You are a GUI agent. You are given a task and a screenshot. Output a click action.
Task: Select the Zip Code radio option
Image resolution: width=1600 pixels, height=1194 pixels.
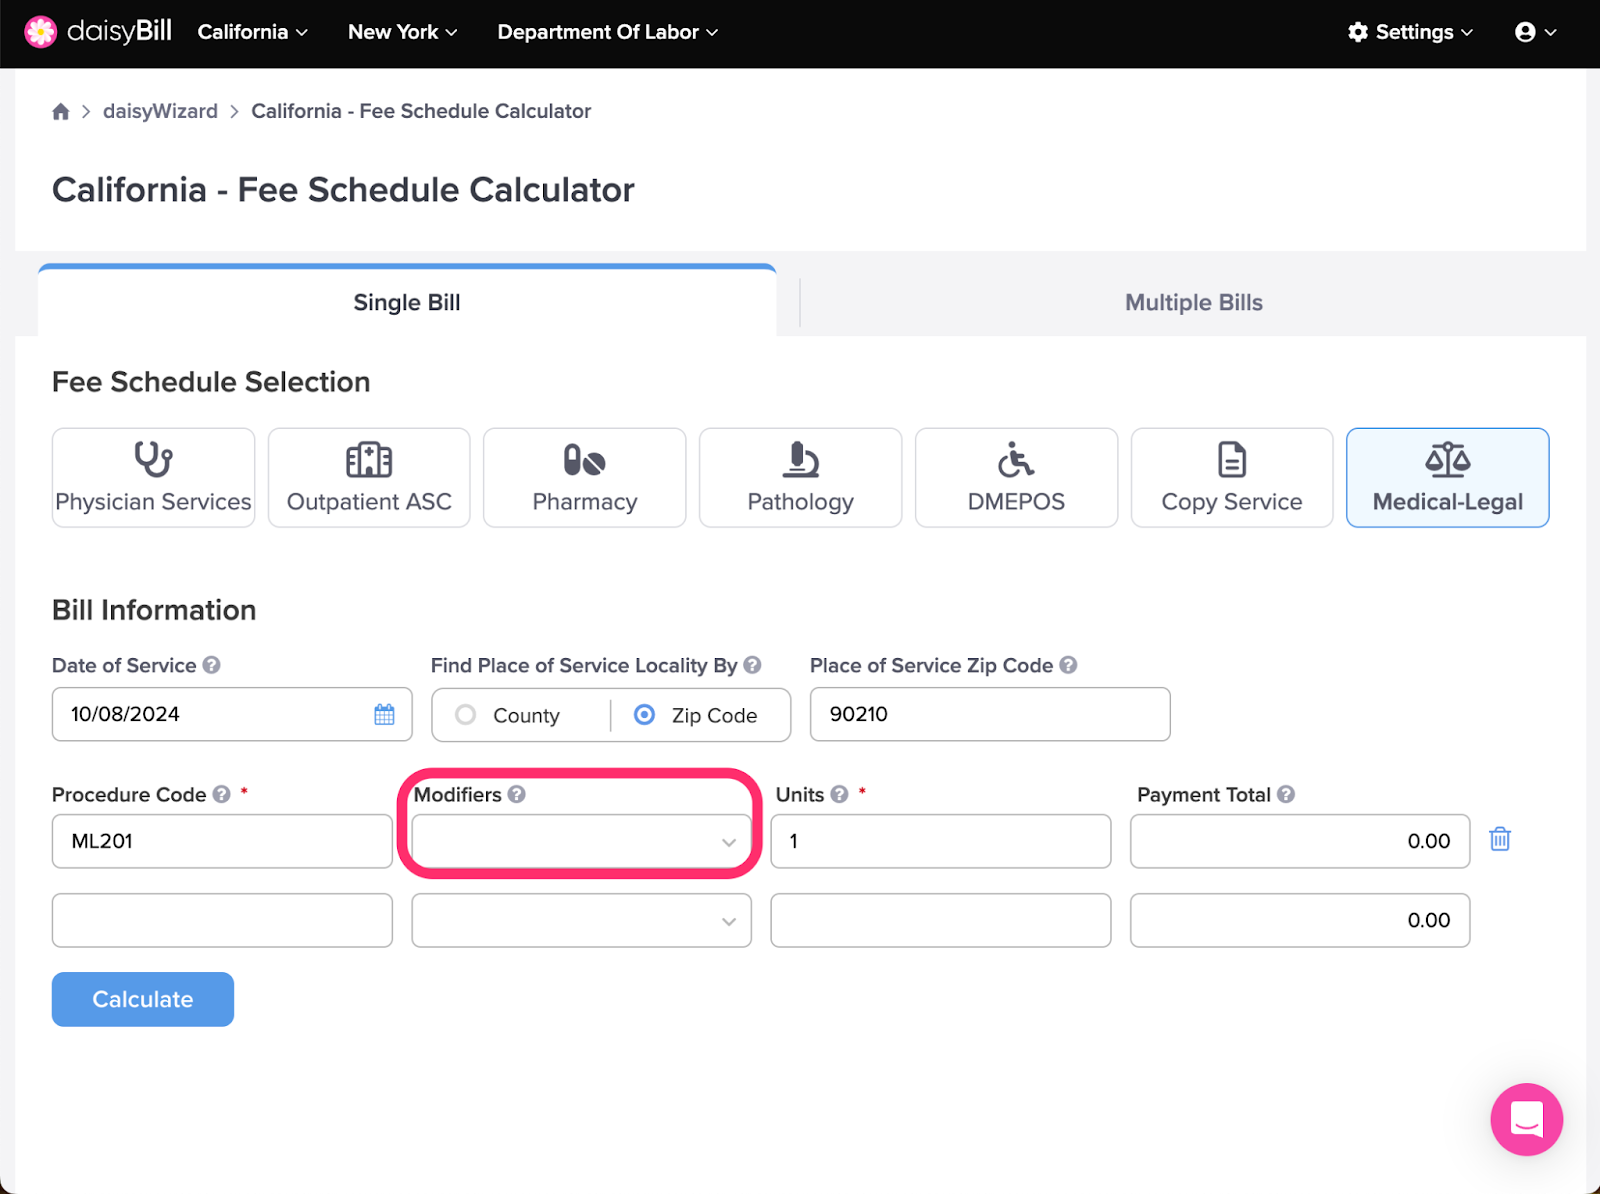click(x=645, y=715)
